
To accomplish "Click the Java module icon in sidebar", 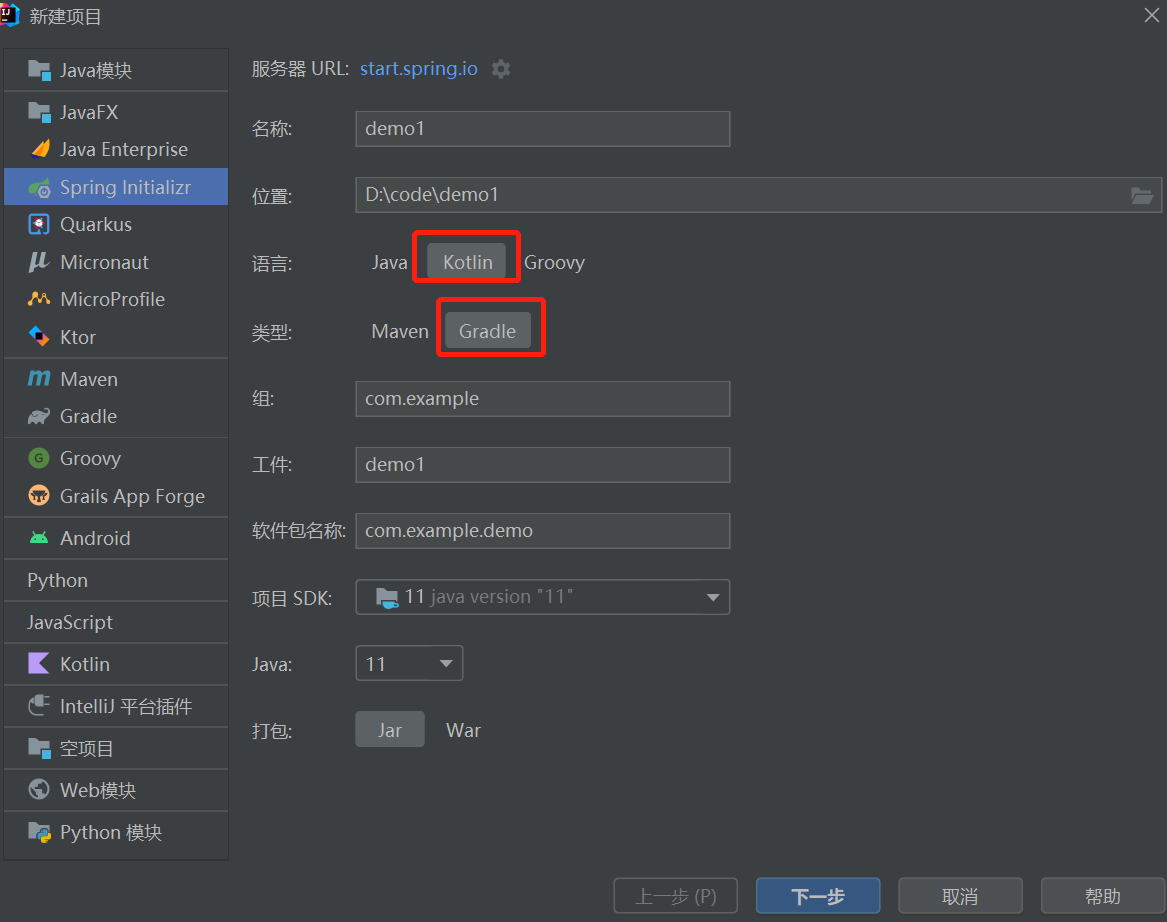I will point(39,70).
